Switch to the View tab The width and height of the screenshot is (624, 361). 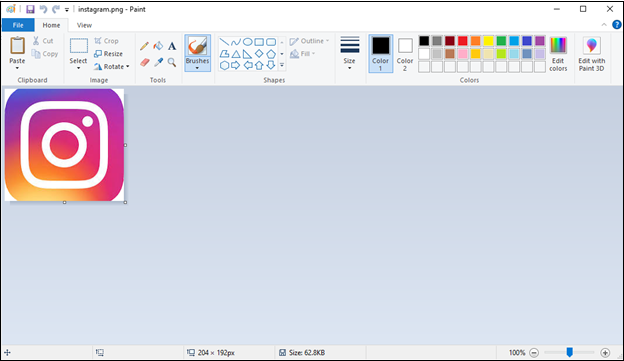[84, 25]
